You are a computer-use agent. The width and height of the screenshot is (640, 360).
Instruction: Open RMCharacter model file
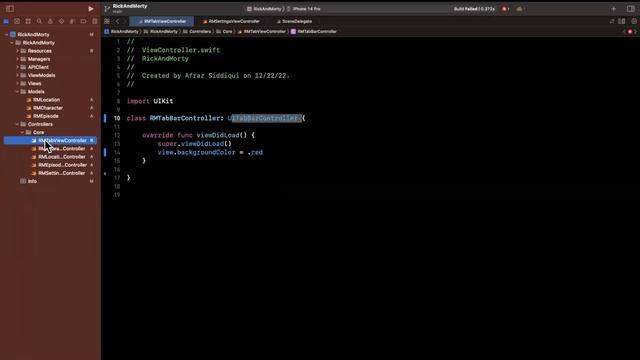coord(48,108)
